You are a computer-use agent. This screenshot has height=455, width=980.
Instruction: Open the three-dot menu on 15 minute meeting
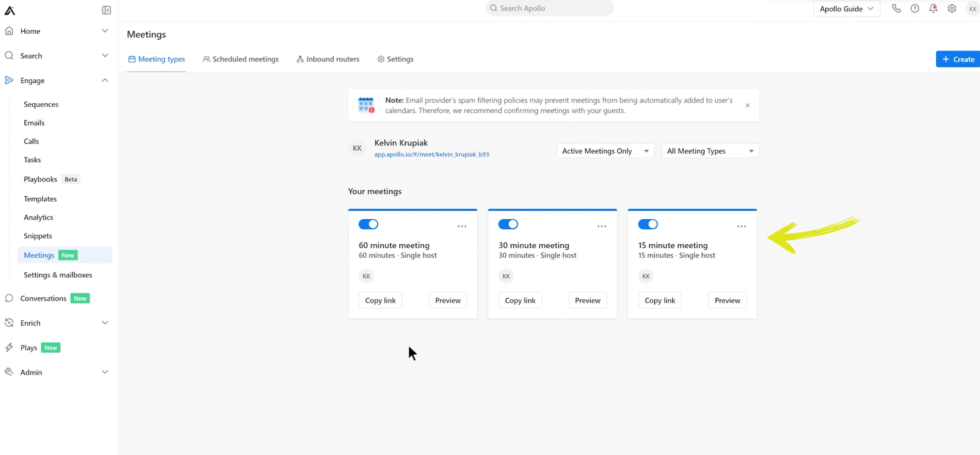741,226
